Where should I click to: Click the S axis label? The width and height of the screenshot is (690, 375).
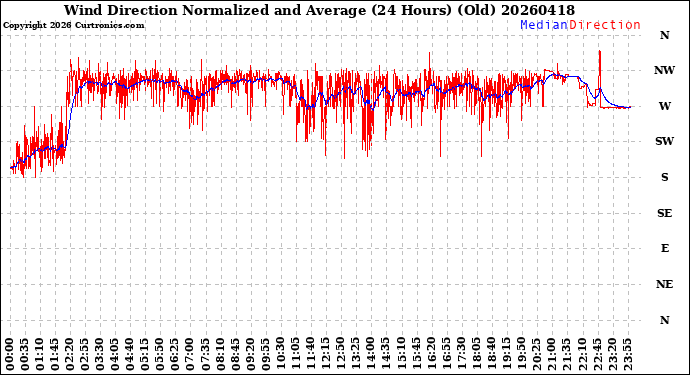[664, 177]
